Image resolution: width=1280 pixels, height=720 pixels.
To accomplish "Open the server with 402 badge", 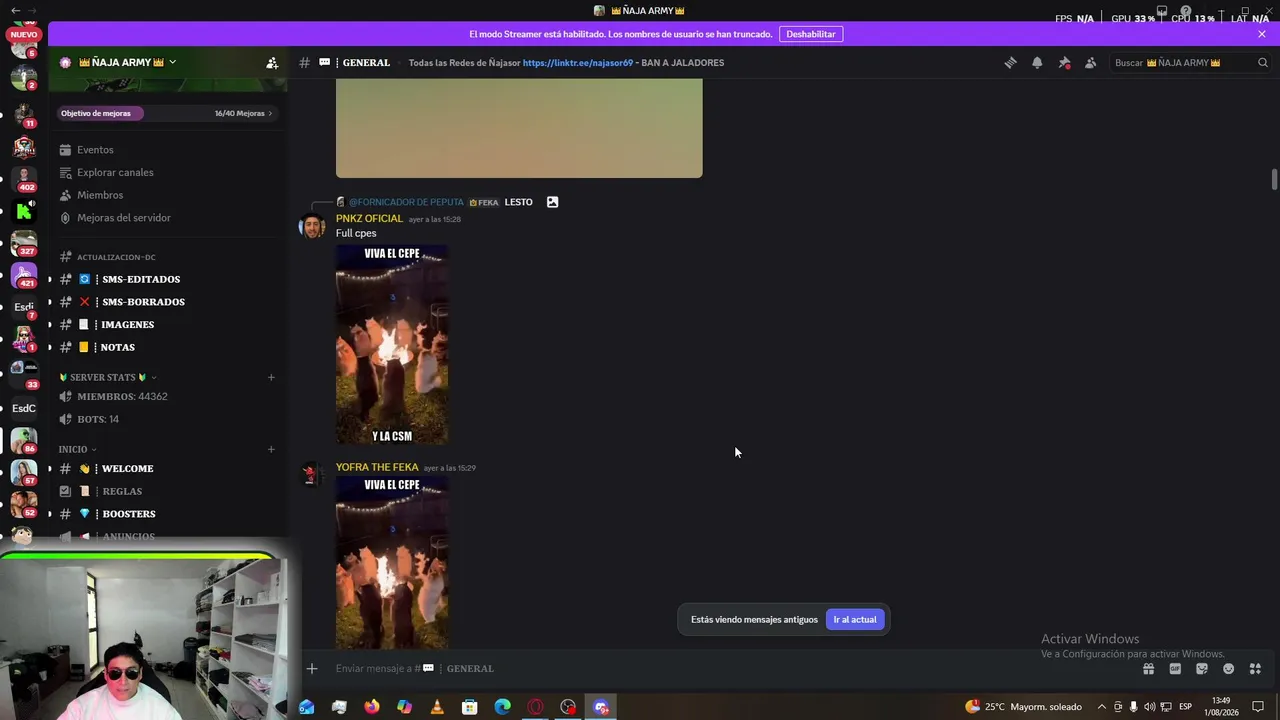I will click(x=24, y=178).
